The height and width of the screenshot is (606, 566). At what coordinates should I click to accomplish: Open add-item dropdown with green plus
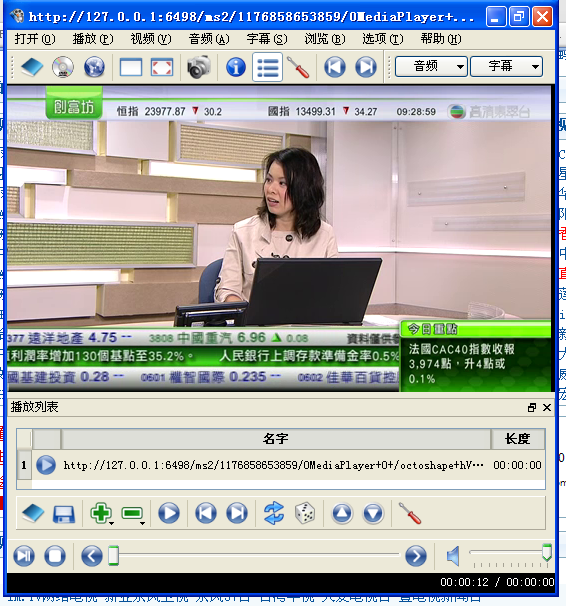tap(101, 513)
